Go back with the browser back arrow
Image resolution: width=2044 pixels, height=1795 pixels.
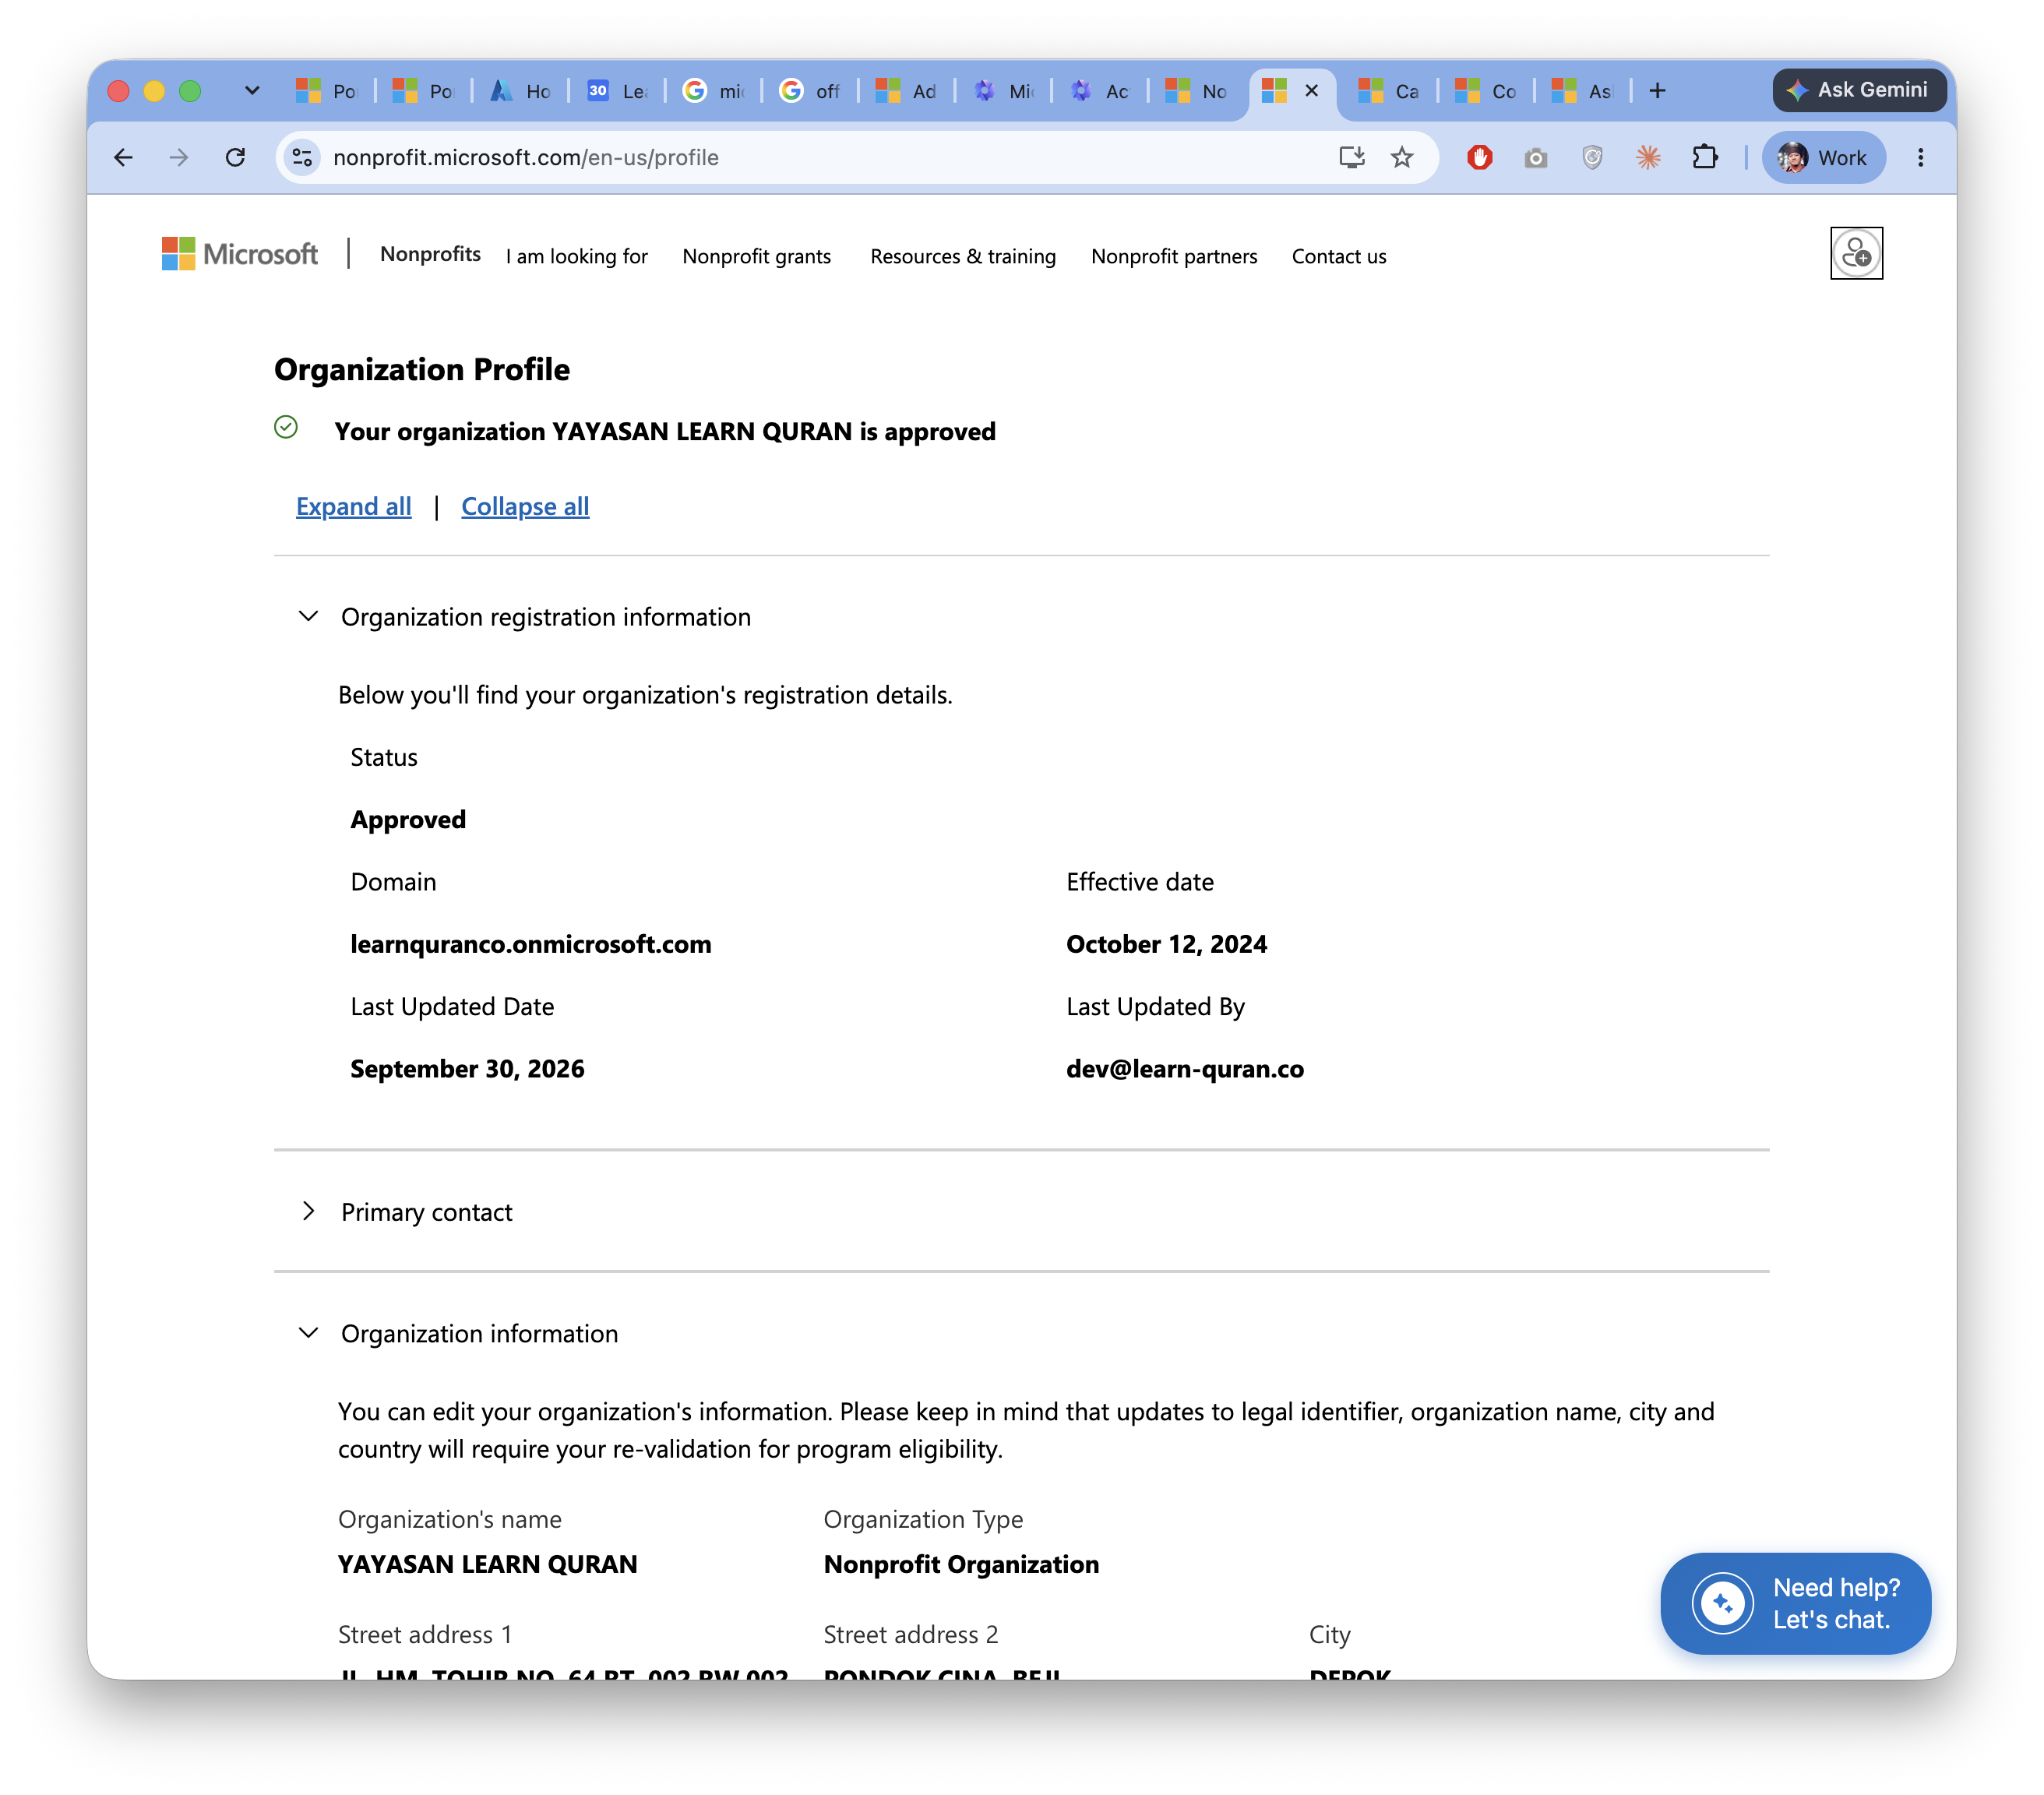(123, 157)
